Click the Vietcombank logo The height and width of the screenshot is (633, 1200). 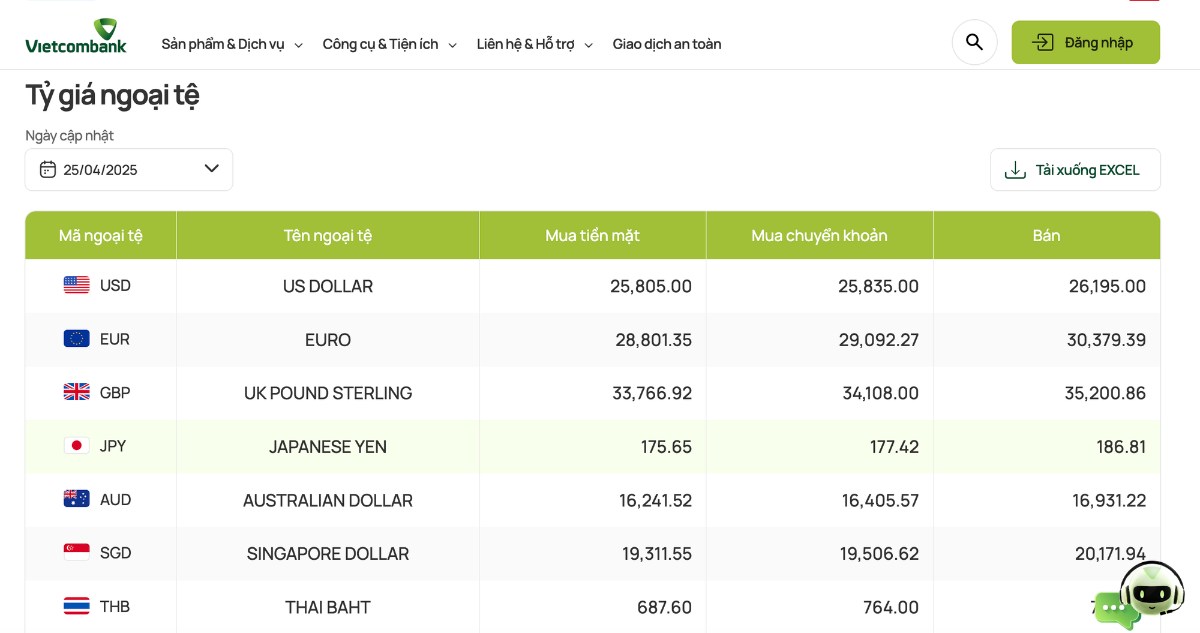[76, 36]
